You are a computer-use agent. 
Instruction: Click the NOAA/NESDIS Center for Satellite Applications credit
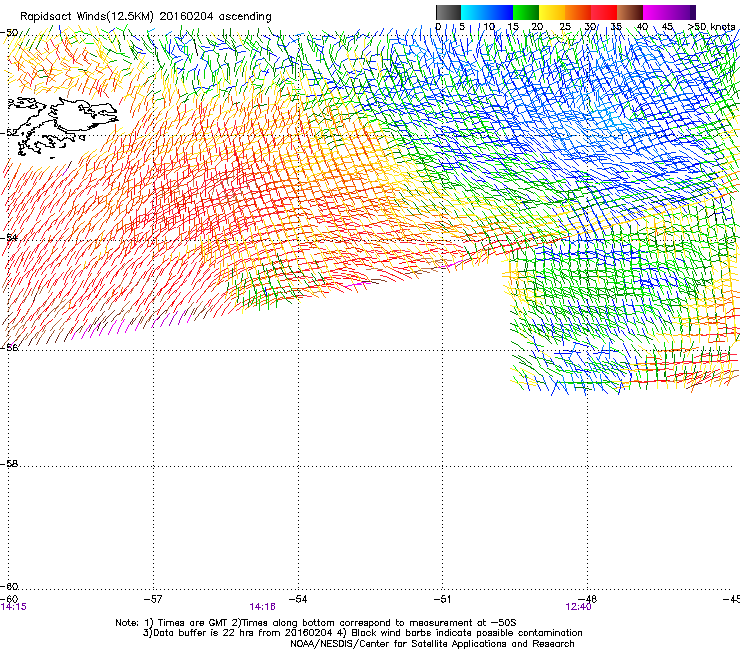tap(432, 644)
